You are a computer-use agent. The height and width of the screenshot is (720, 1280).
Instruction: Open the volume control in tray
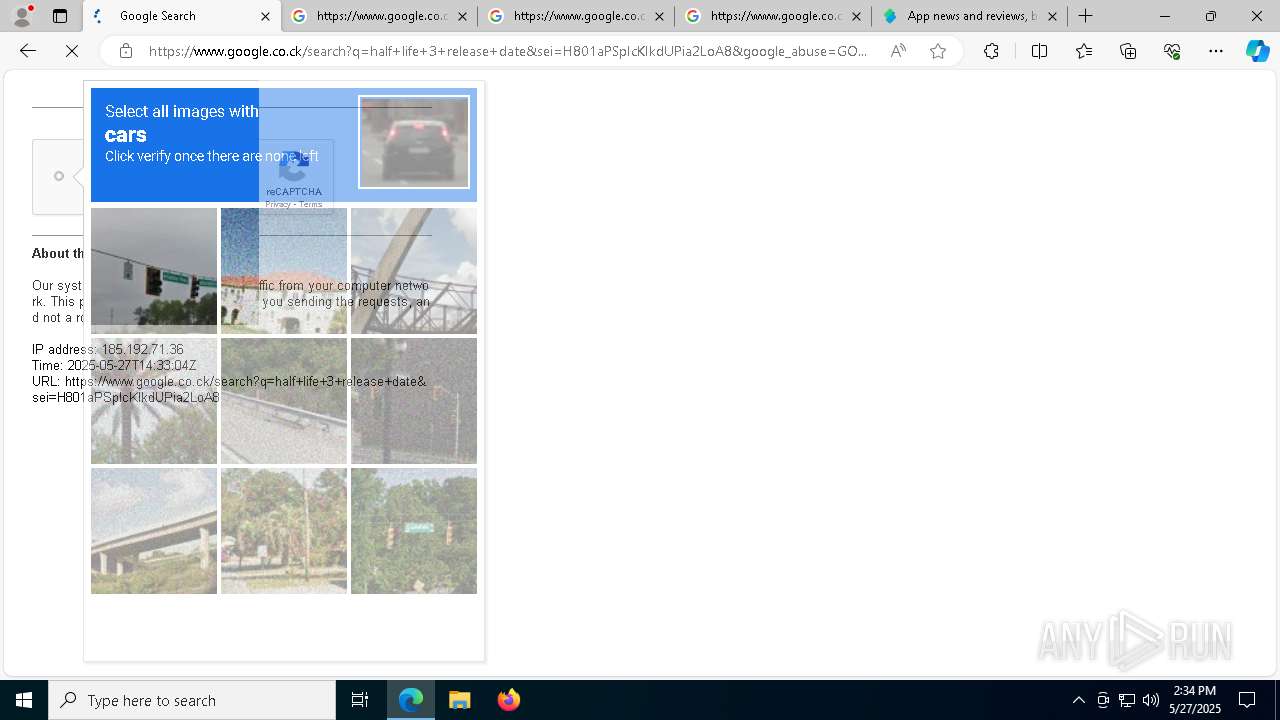coord(1151,700)
